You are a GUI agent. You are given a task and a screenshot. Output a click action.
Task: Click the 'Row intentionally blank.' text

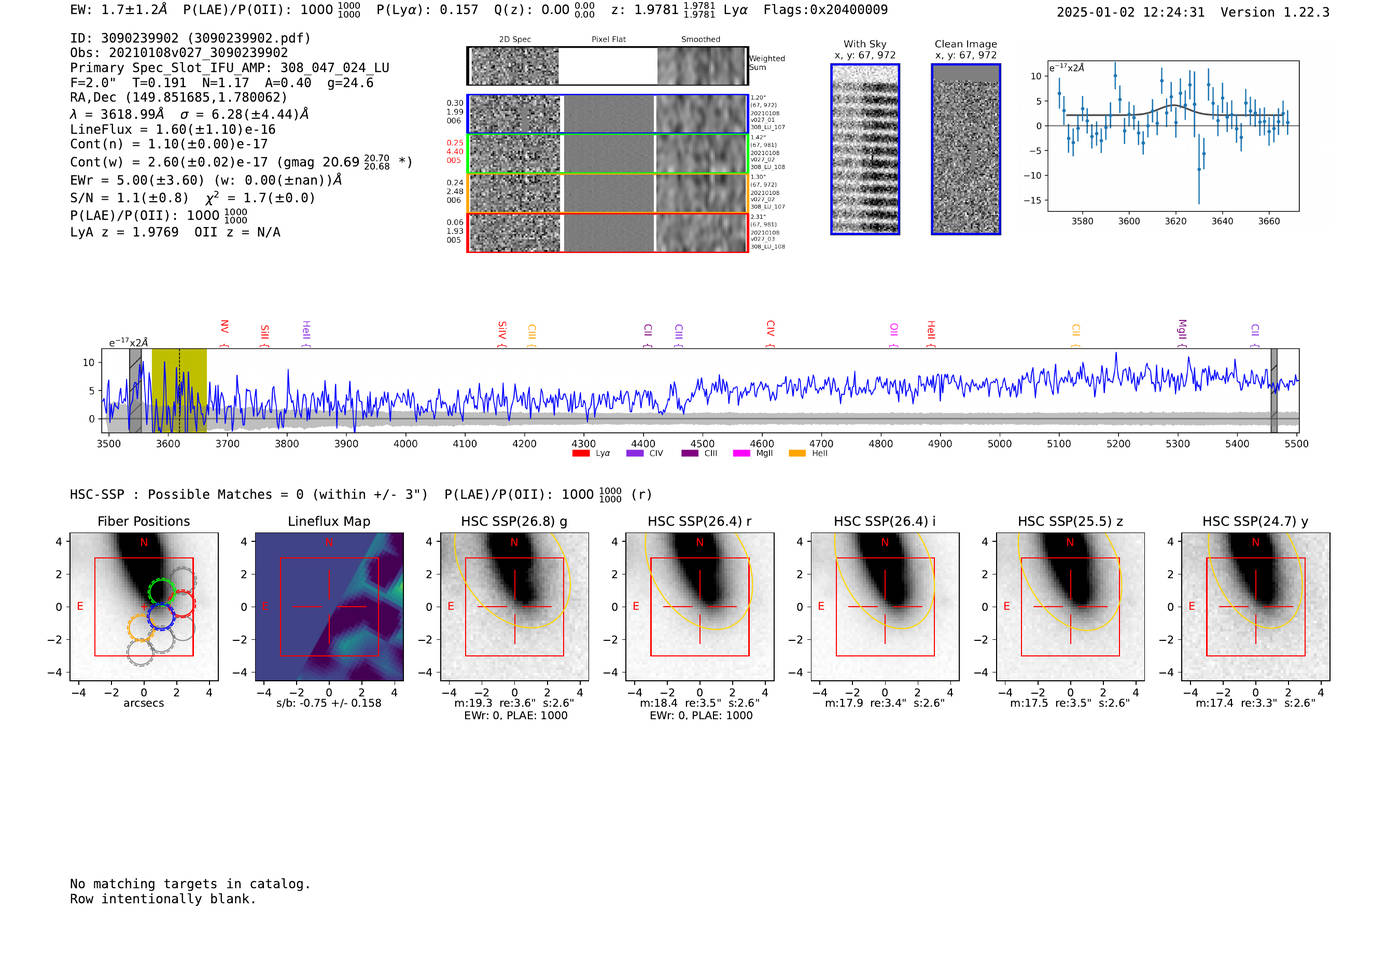tap(163, 899)
